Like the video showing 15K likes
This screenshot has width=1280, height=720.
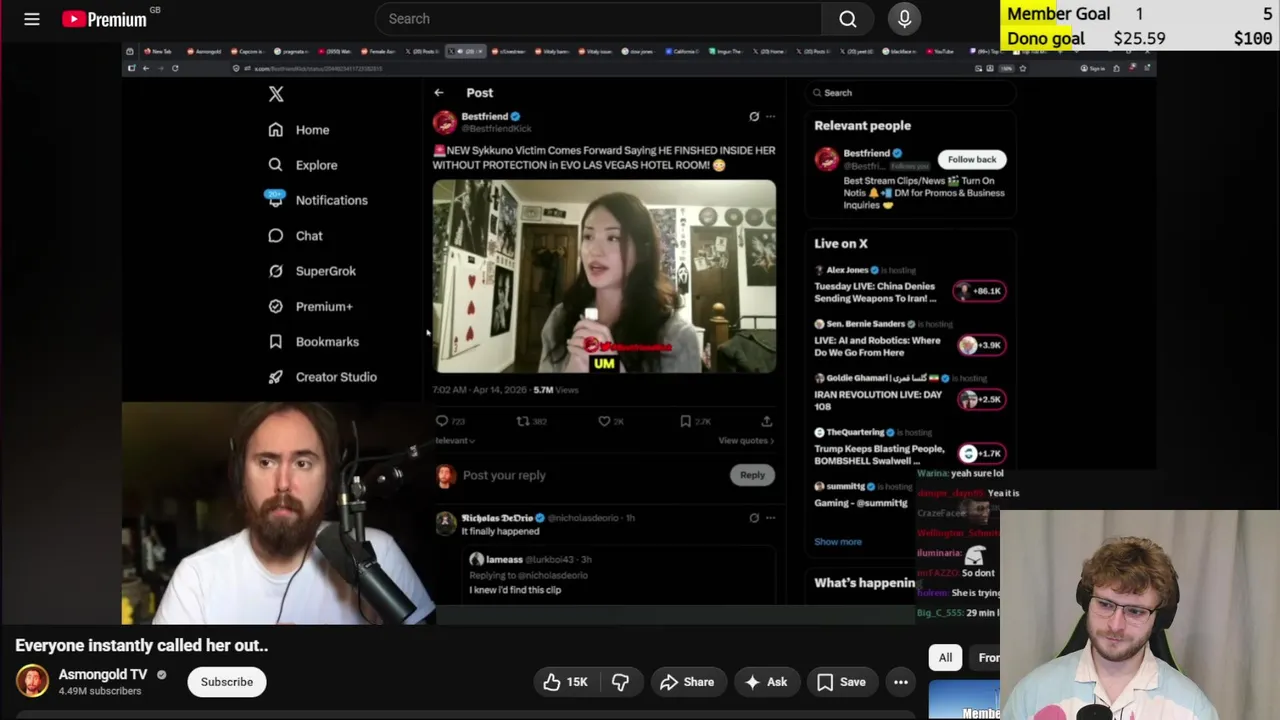[565, 682]
